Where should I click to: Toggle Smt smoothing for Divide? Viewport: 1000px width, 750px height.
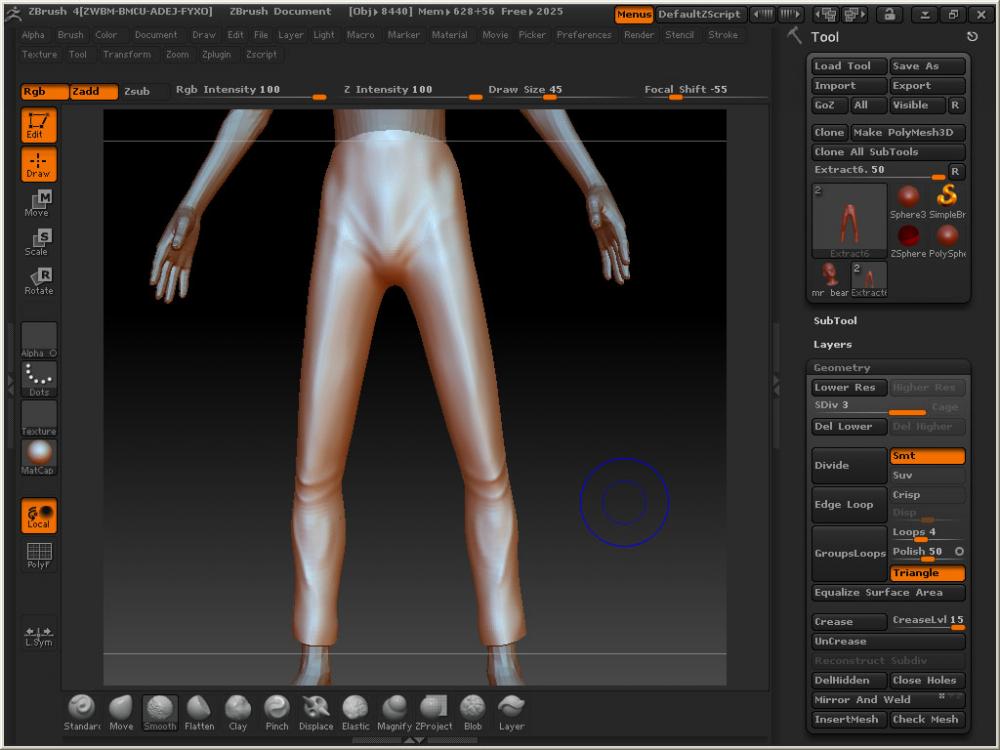926,456
